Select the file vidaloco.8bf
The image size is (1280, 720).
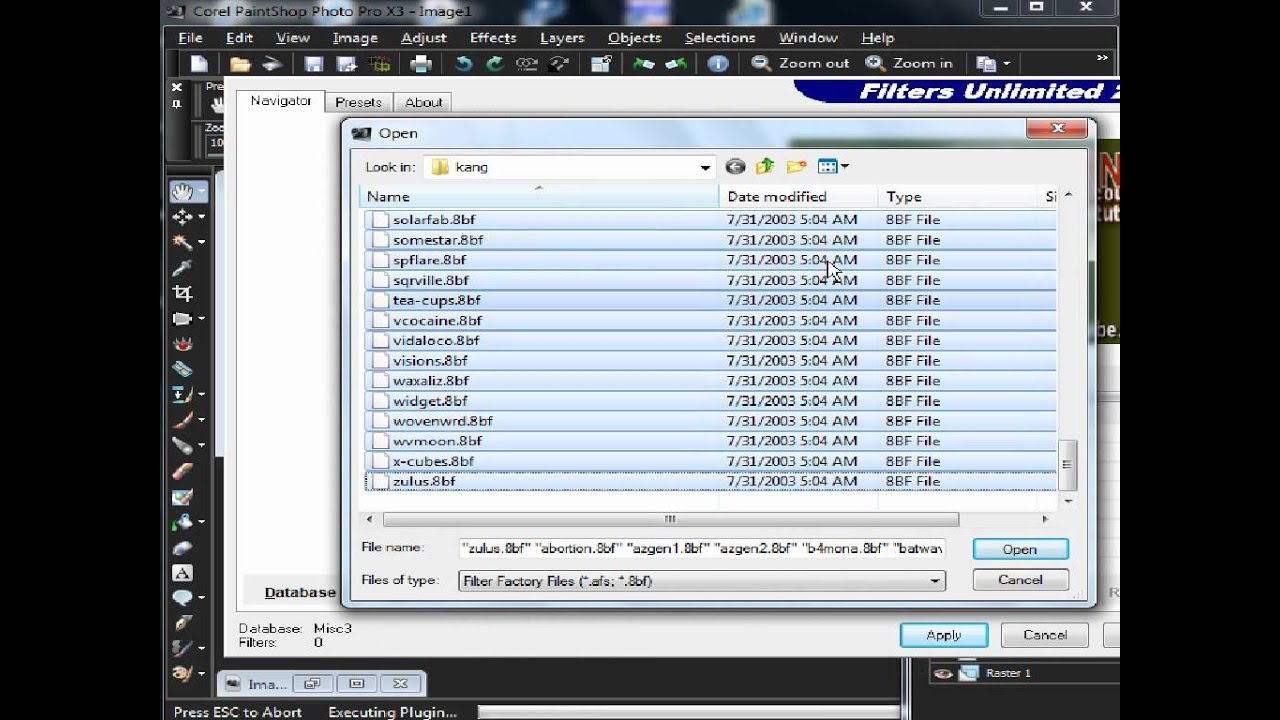click(x=436, y=340)
